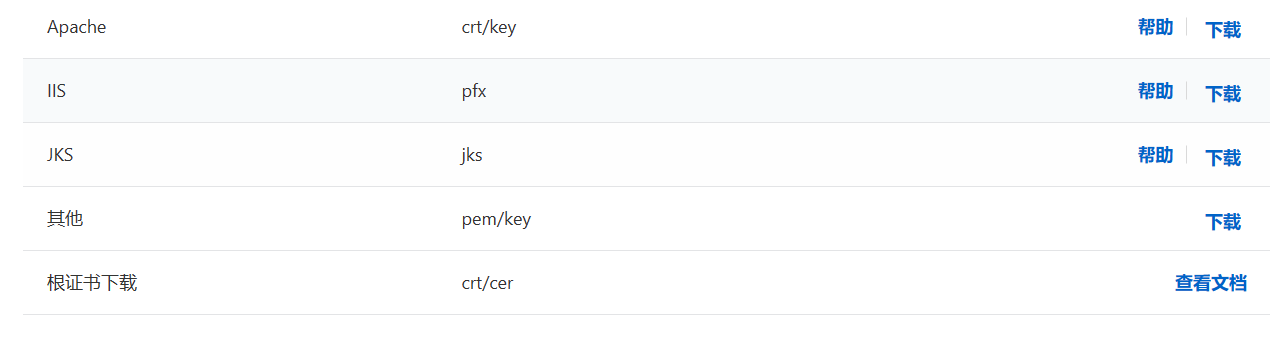The image size is (1270, 360).
Task: Click the lowercase jks format text
Action: (472, 155)
